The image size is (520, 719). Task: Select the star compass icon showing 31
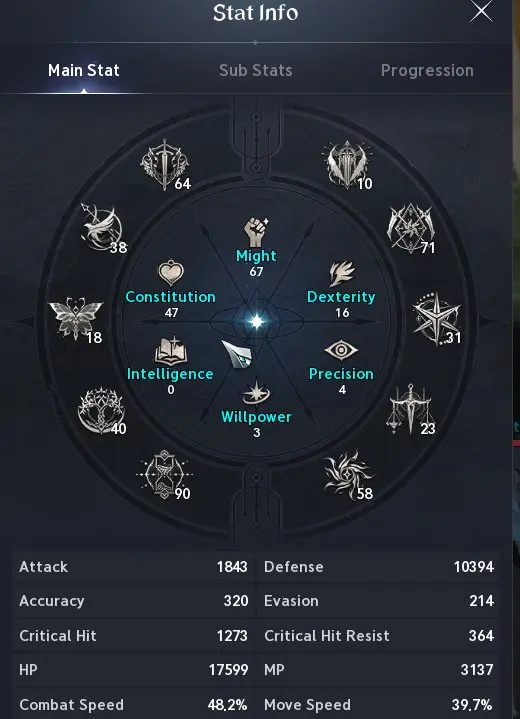click(x=437, y=319)
